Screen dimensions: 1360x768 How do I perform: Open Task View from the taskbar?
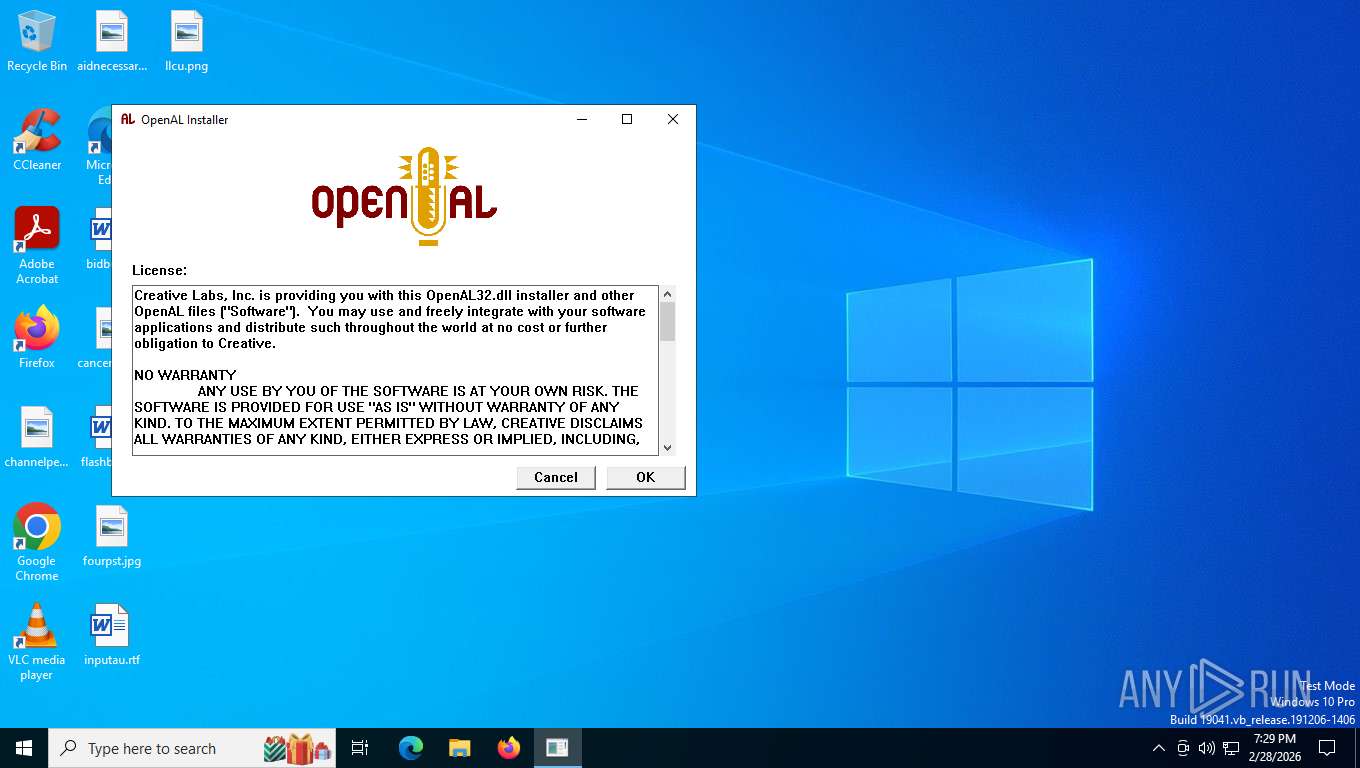(x=360, y=748)
